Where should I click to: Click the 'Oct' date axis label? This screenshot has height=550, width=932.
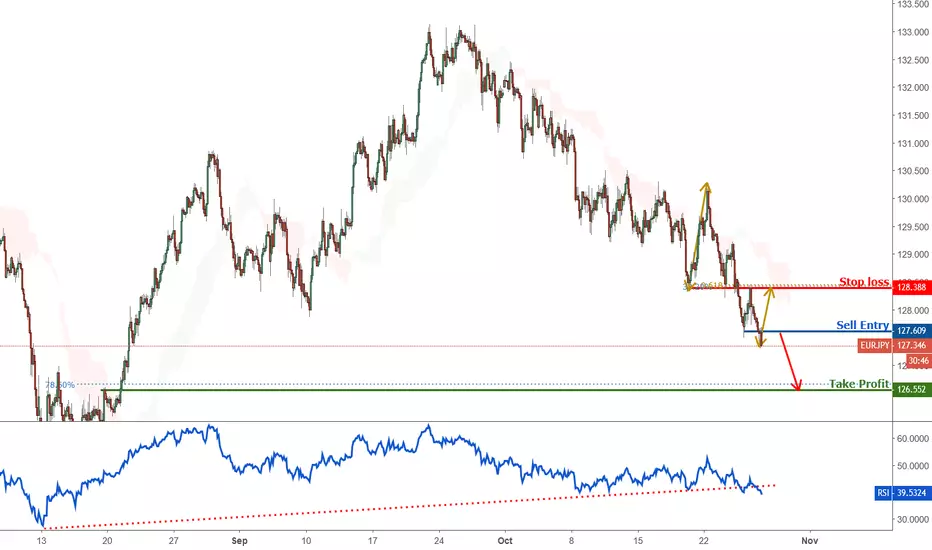point(505,540)
